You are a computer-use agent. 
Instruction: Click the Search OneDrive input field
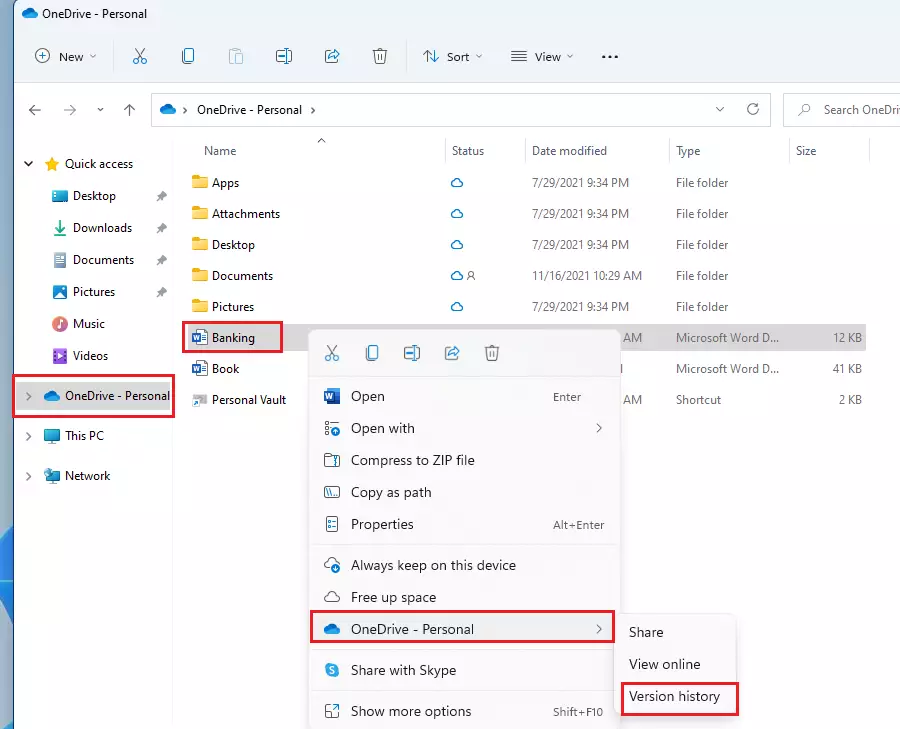point(841,110)
